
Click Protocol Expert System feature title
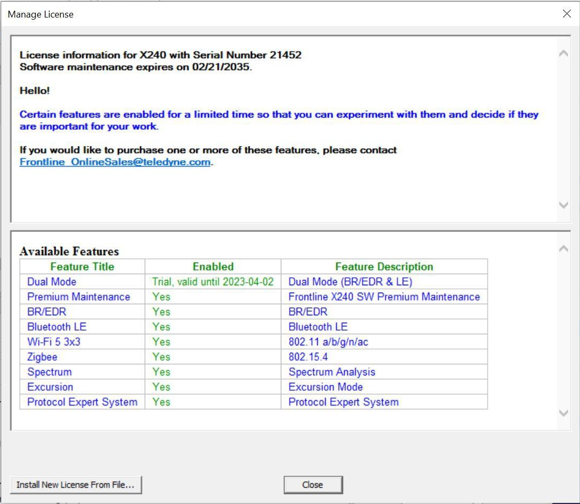[82, 402]
